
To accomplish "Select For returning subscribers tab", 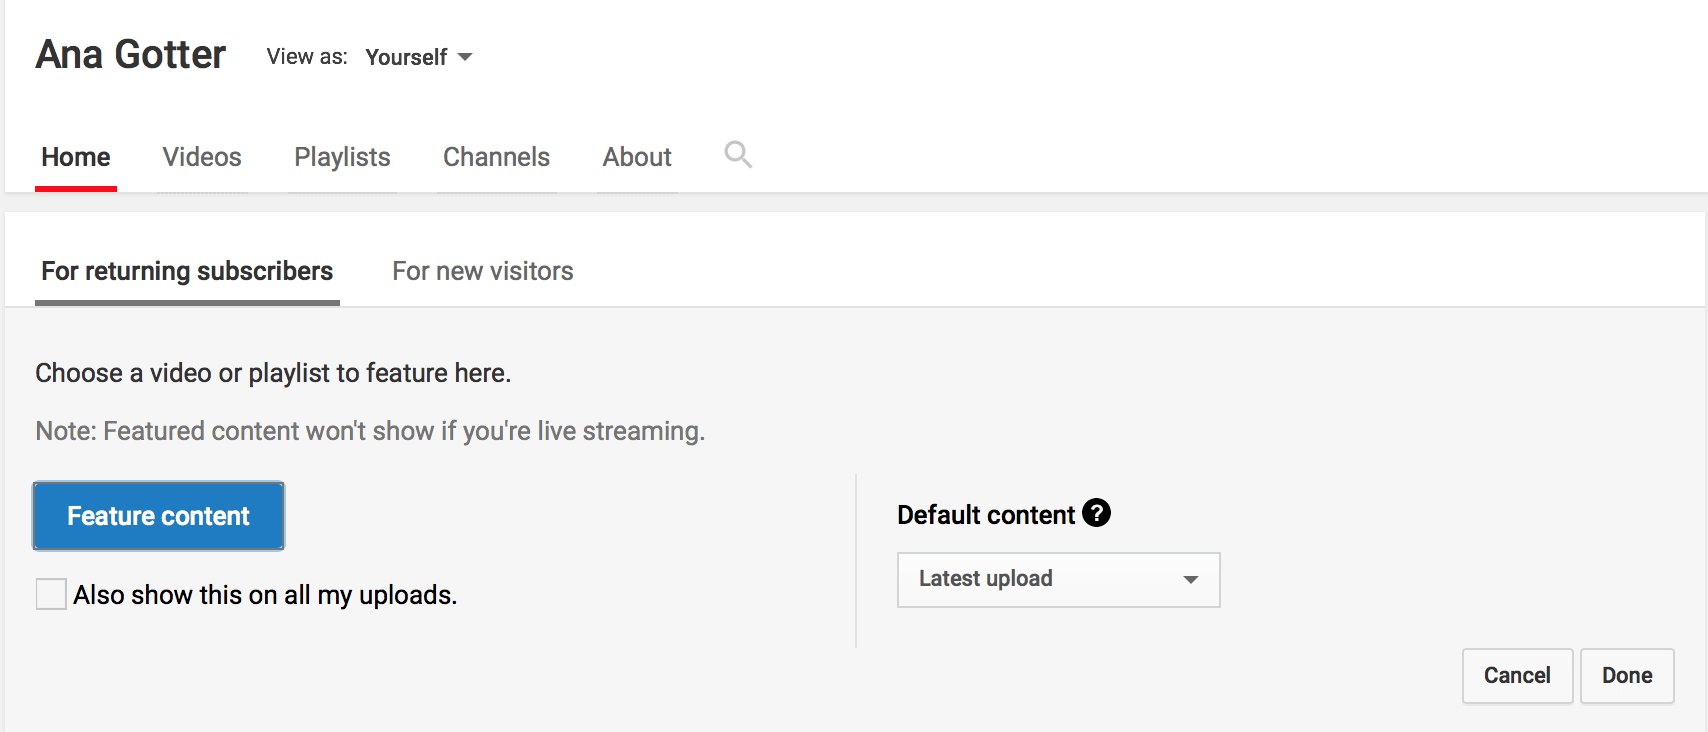I will click(187, 272).
